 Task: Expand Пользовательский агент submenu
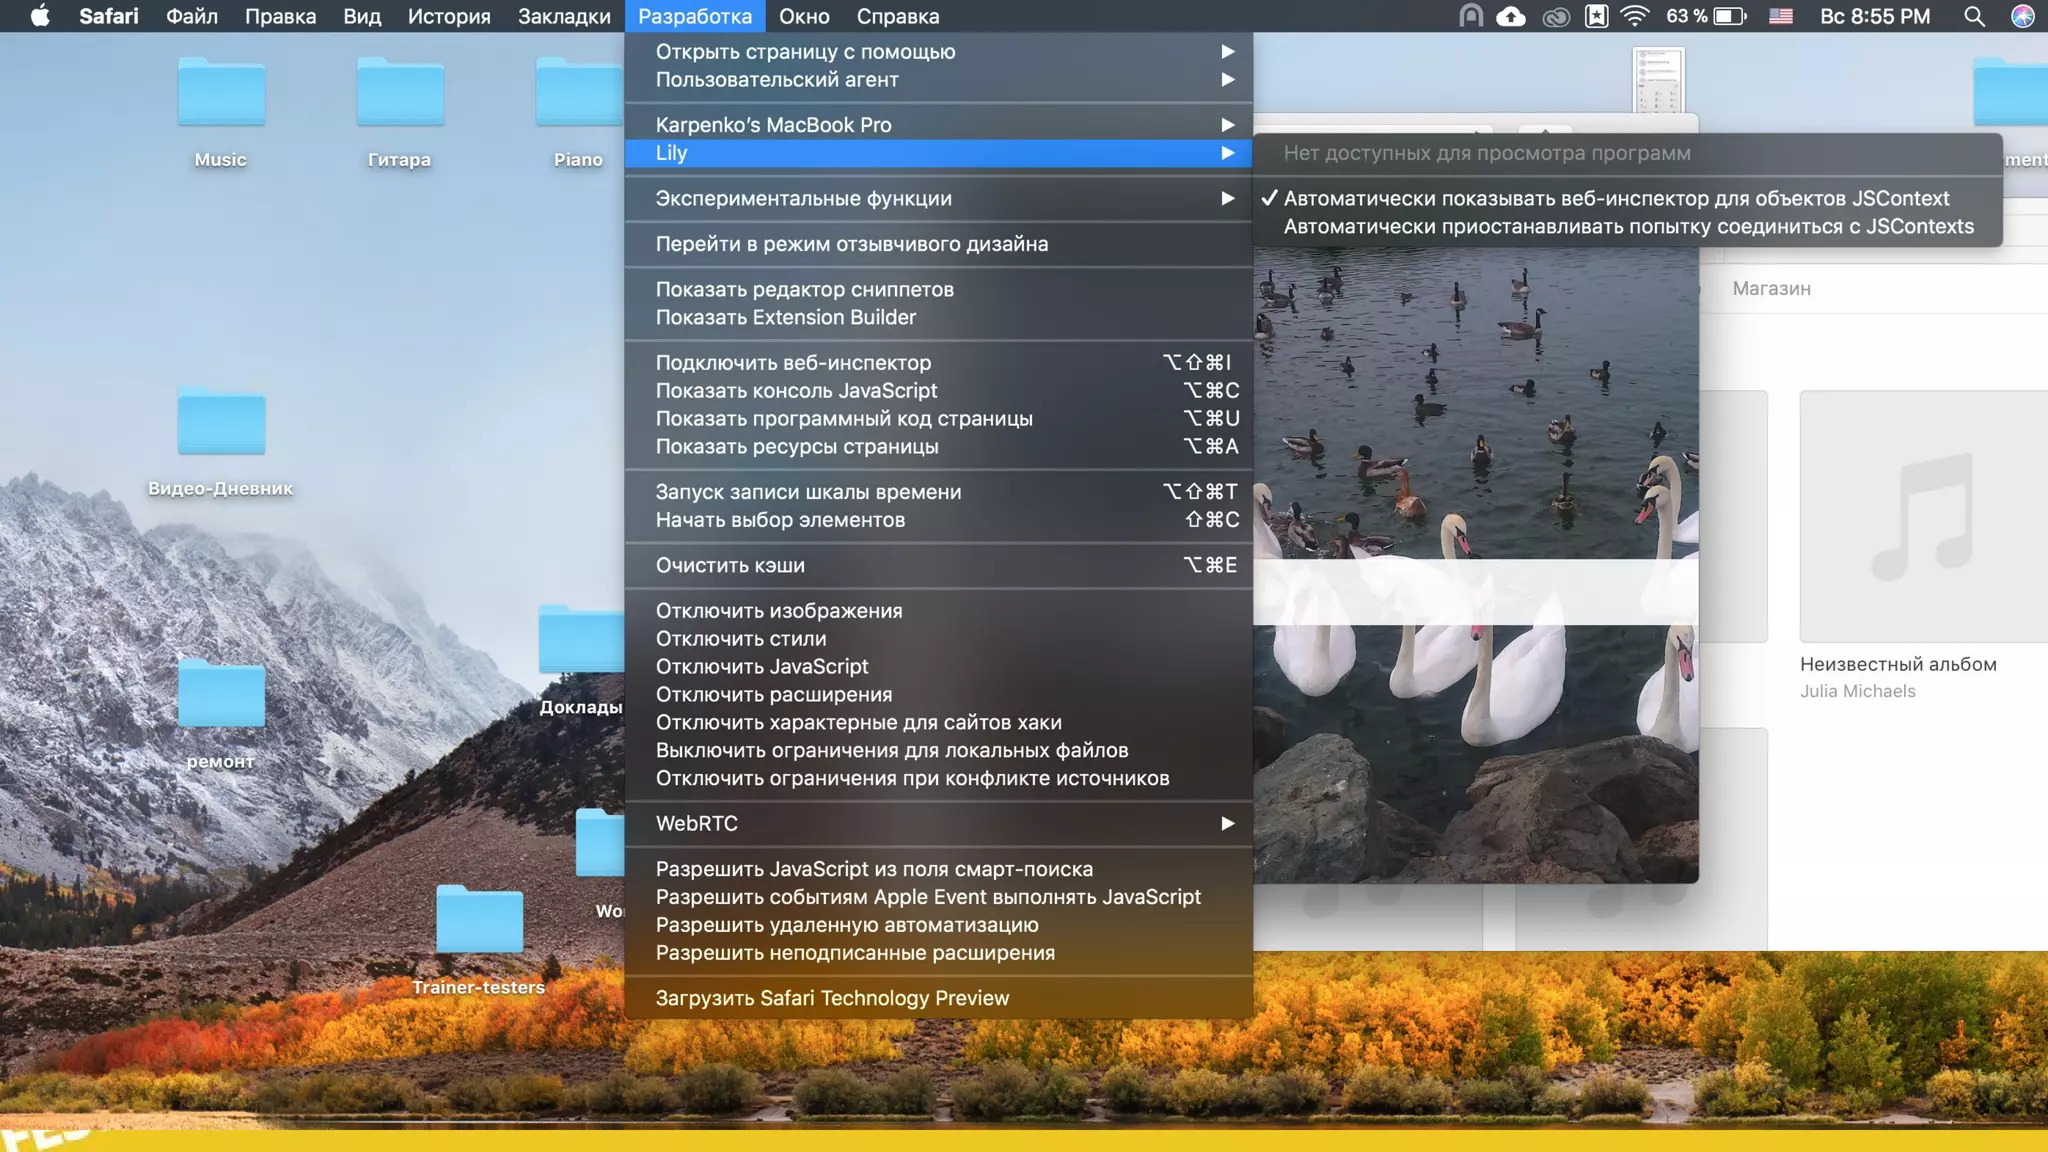tap(938, 80)
